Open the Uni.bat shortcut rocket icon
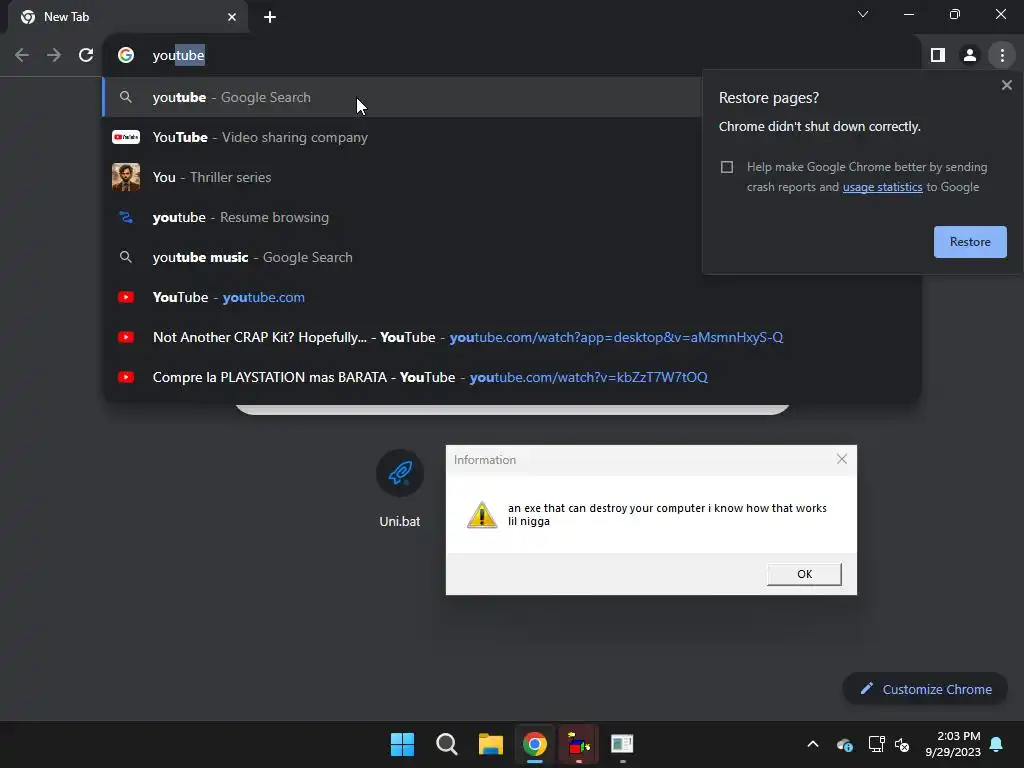The width and height of the screenshot is (1024, 768). coord(400,473)
